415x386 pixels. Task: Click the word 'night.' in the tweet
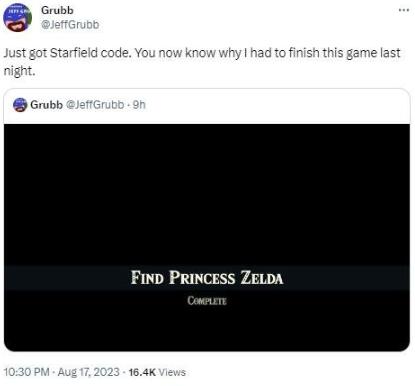pyautogui.click(x=19, y=71)
